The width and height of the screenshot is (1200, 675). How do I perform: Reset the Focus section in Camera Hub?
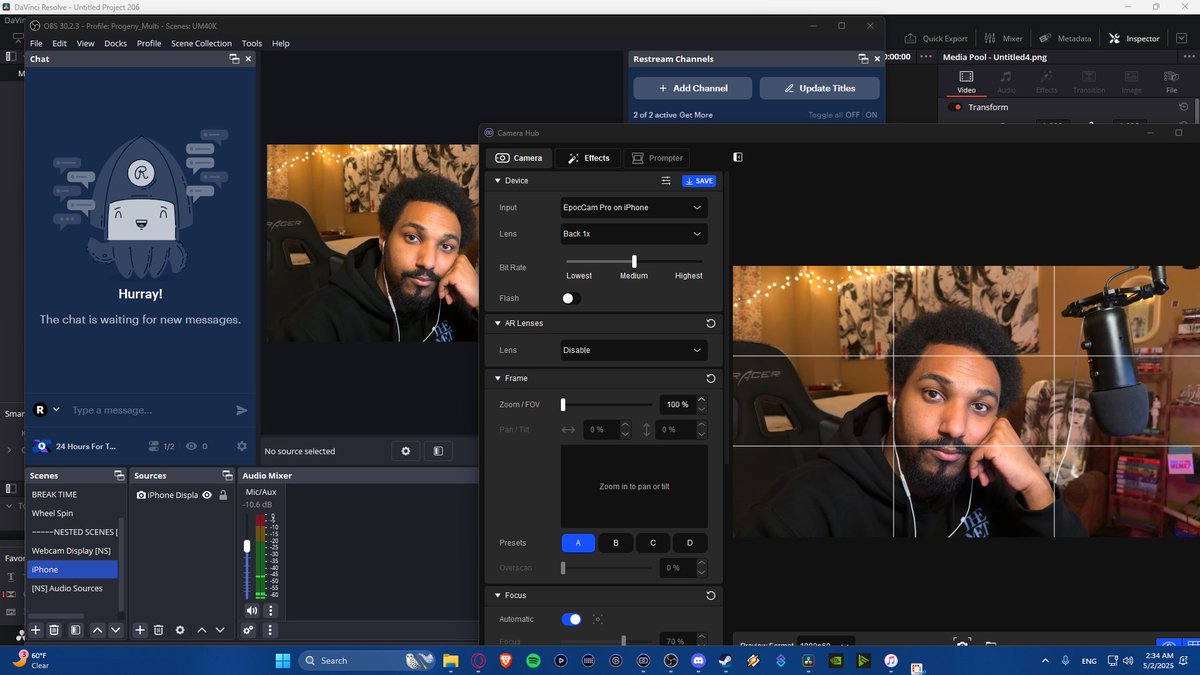[710, 595]
